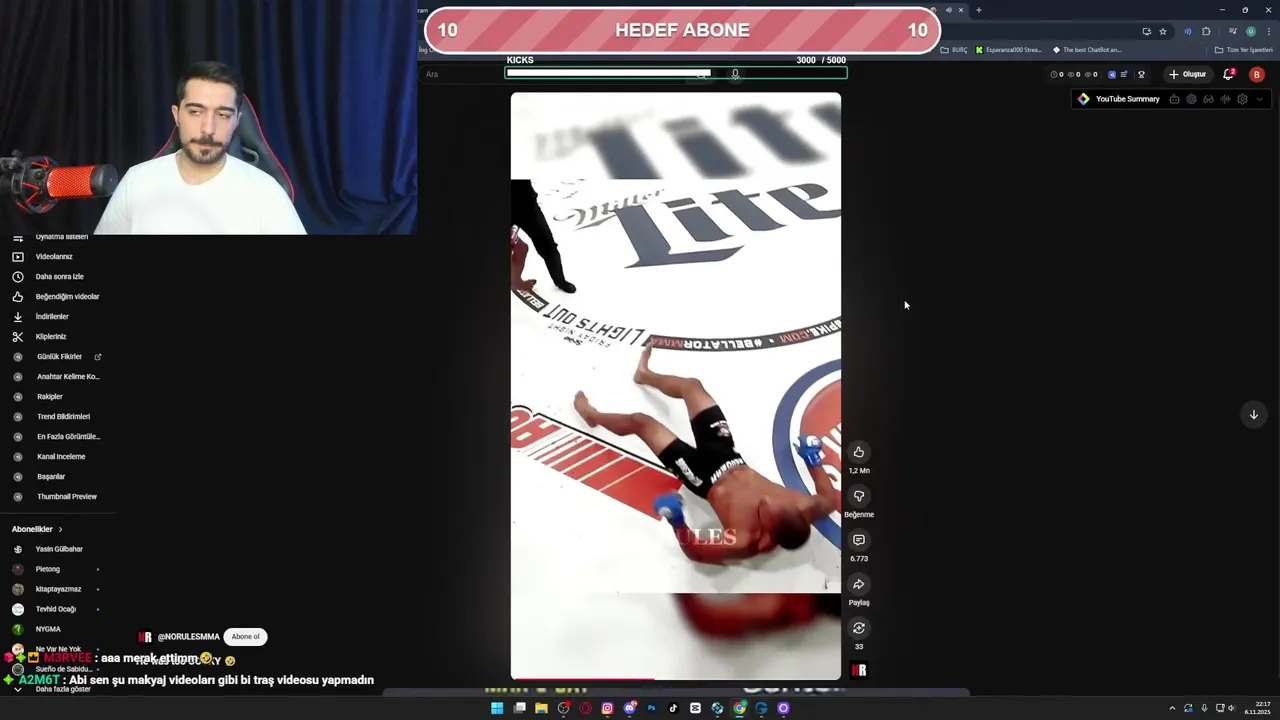Open a new browser tab
This screenshot has height=720, width=1280.
(978, 10)
